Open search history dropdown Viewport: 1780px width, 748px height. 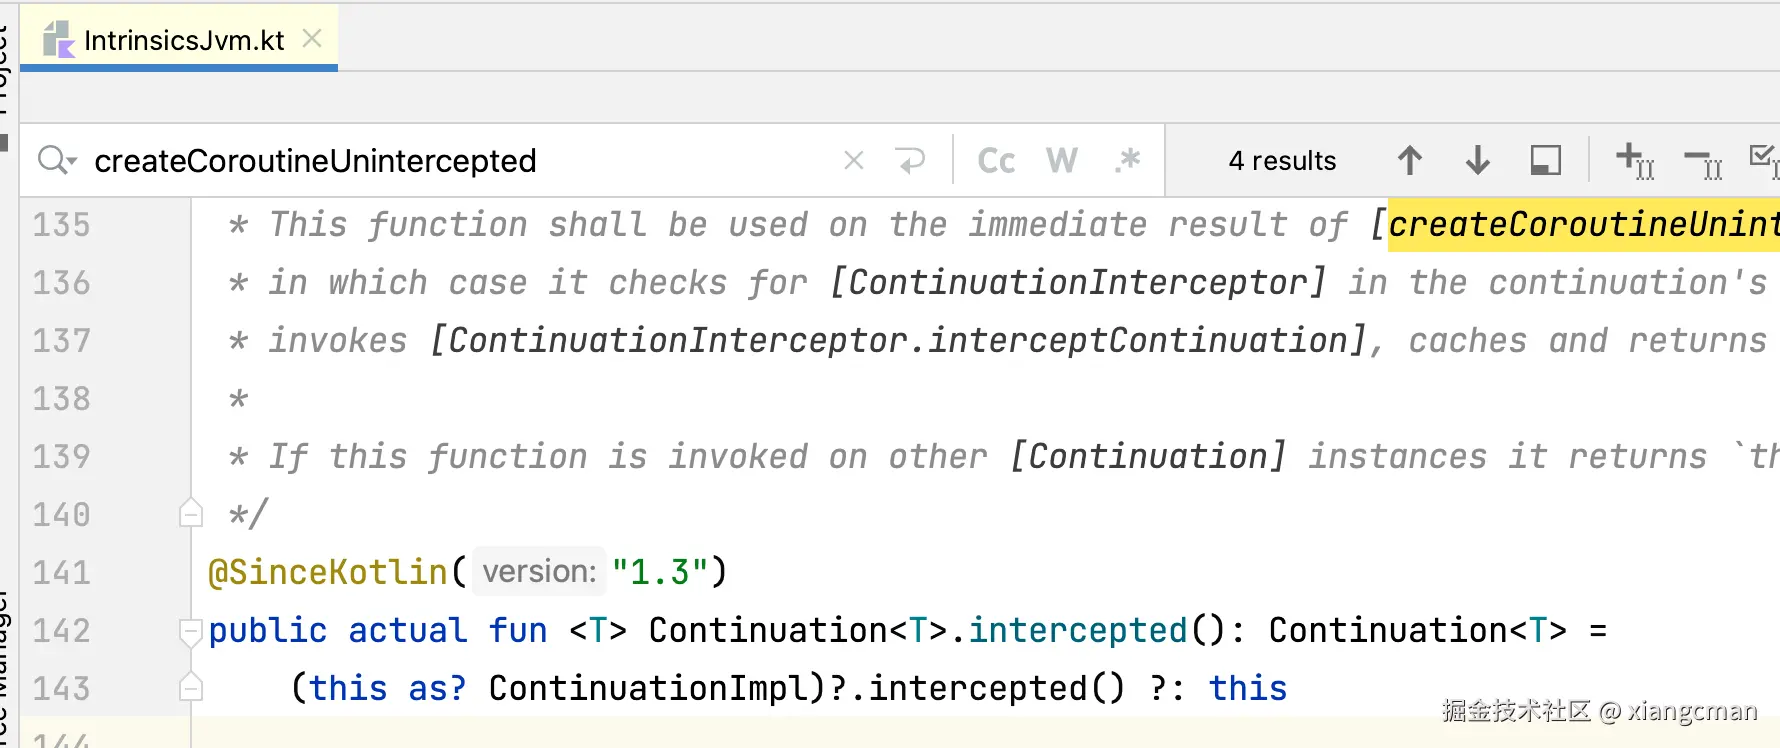(x=56, y=160)
